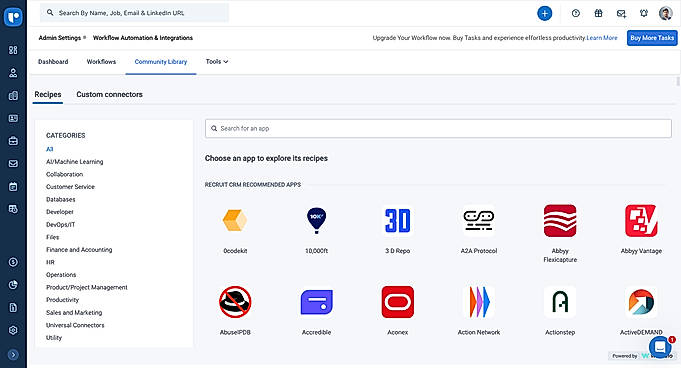681x368 pixels.
Task: Filter by Utility category
Action: 54,338
